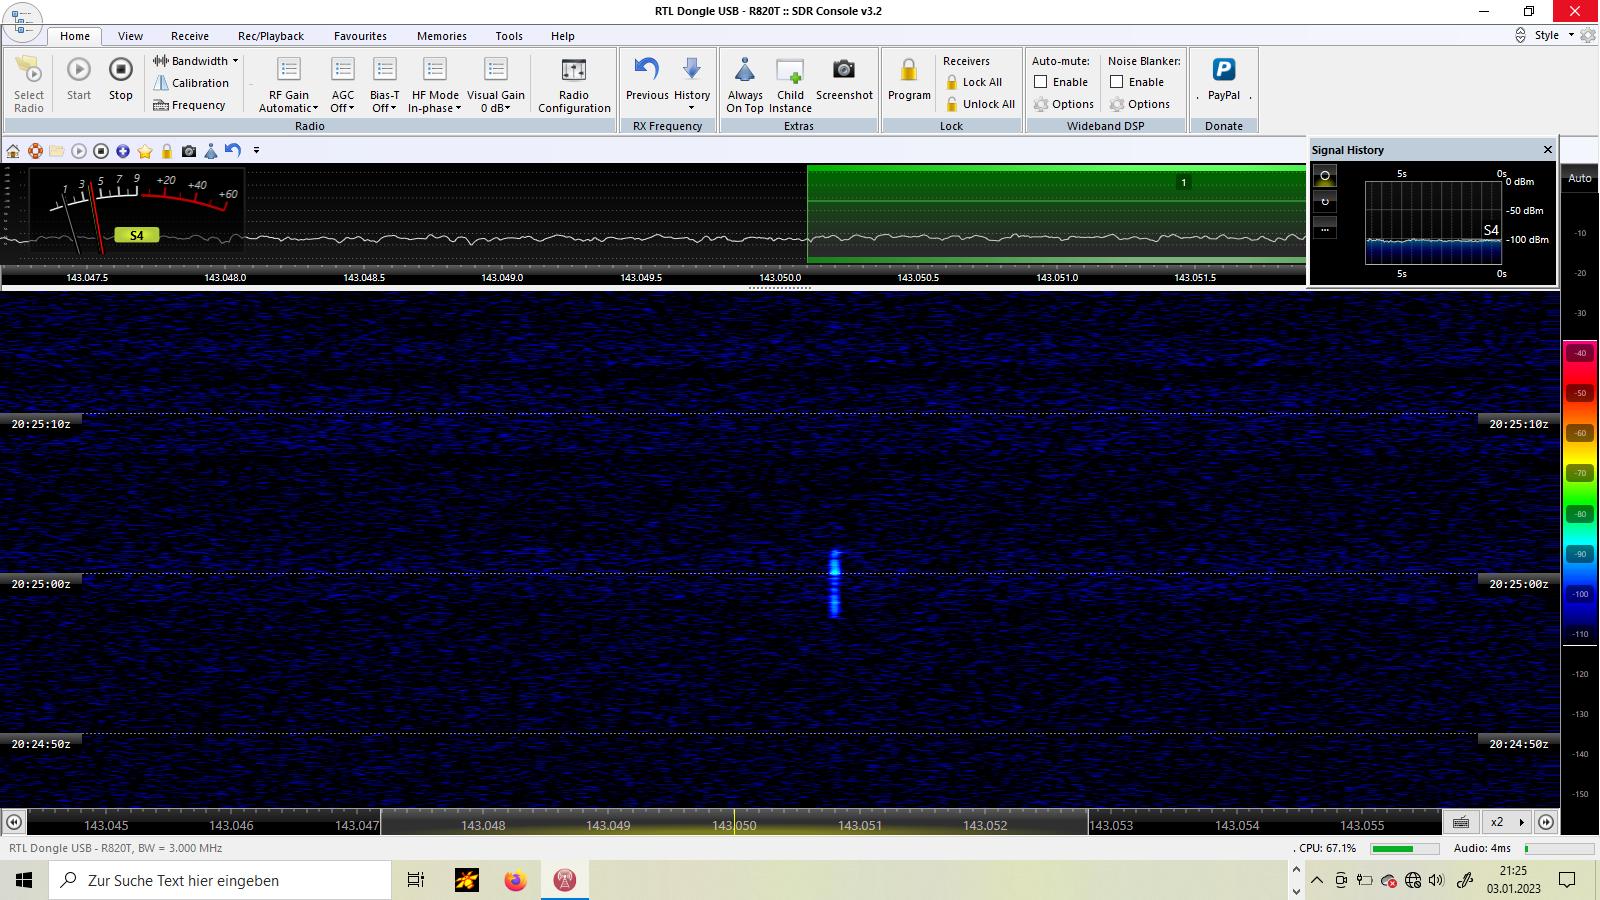This screenshot has height=900, width=1600.
Task: Click the home icon in the quick access toolbar
Action: (13, 151)
